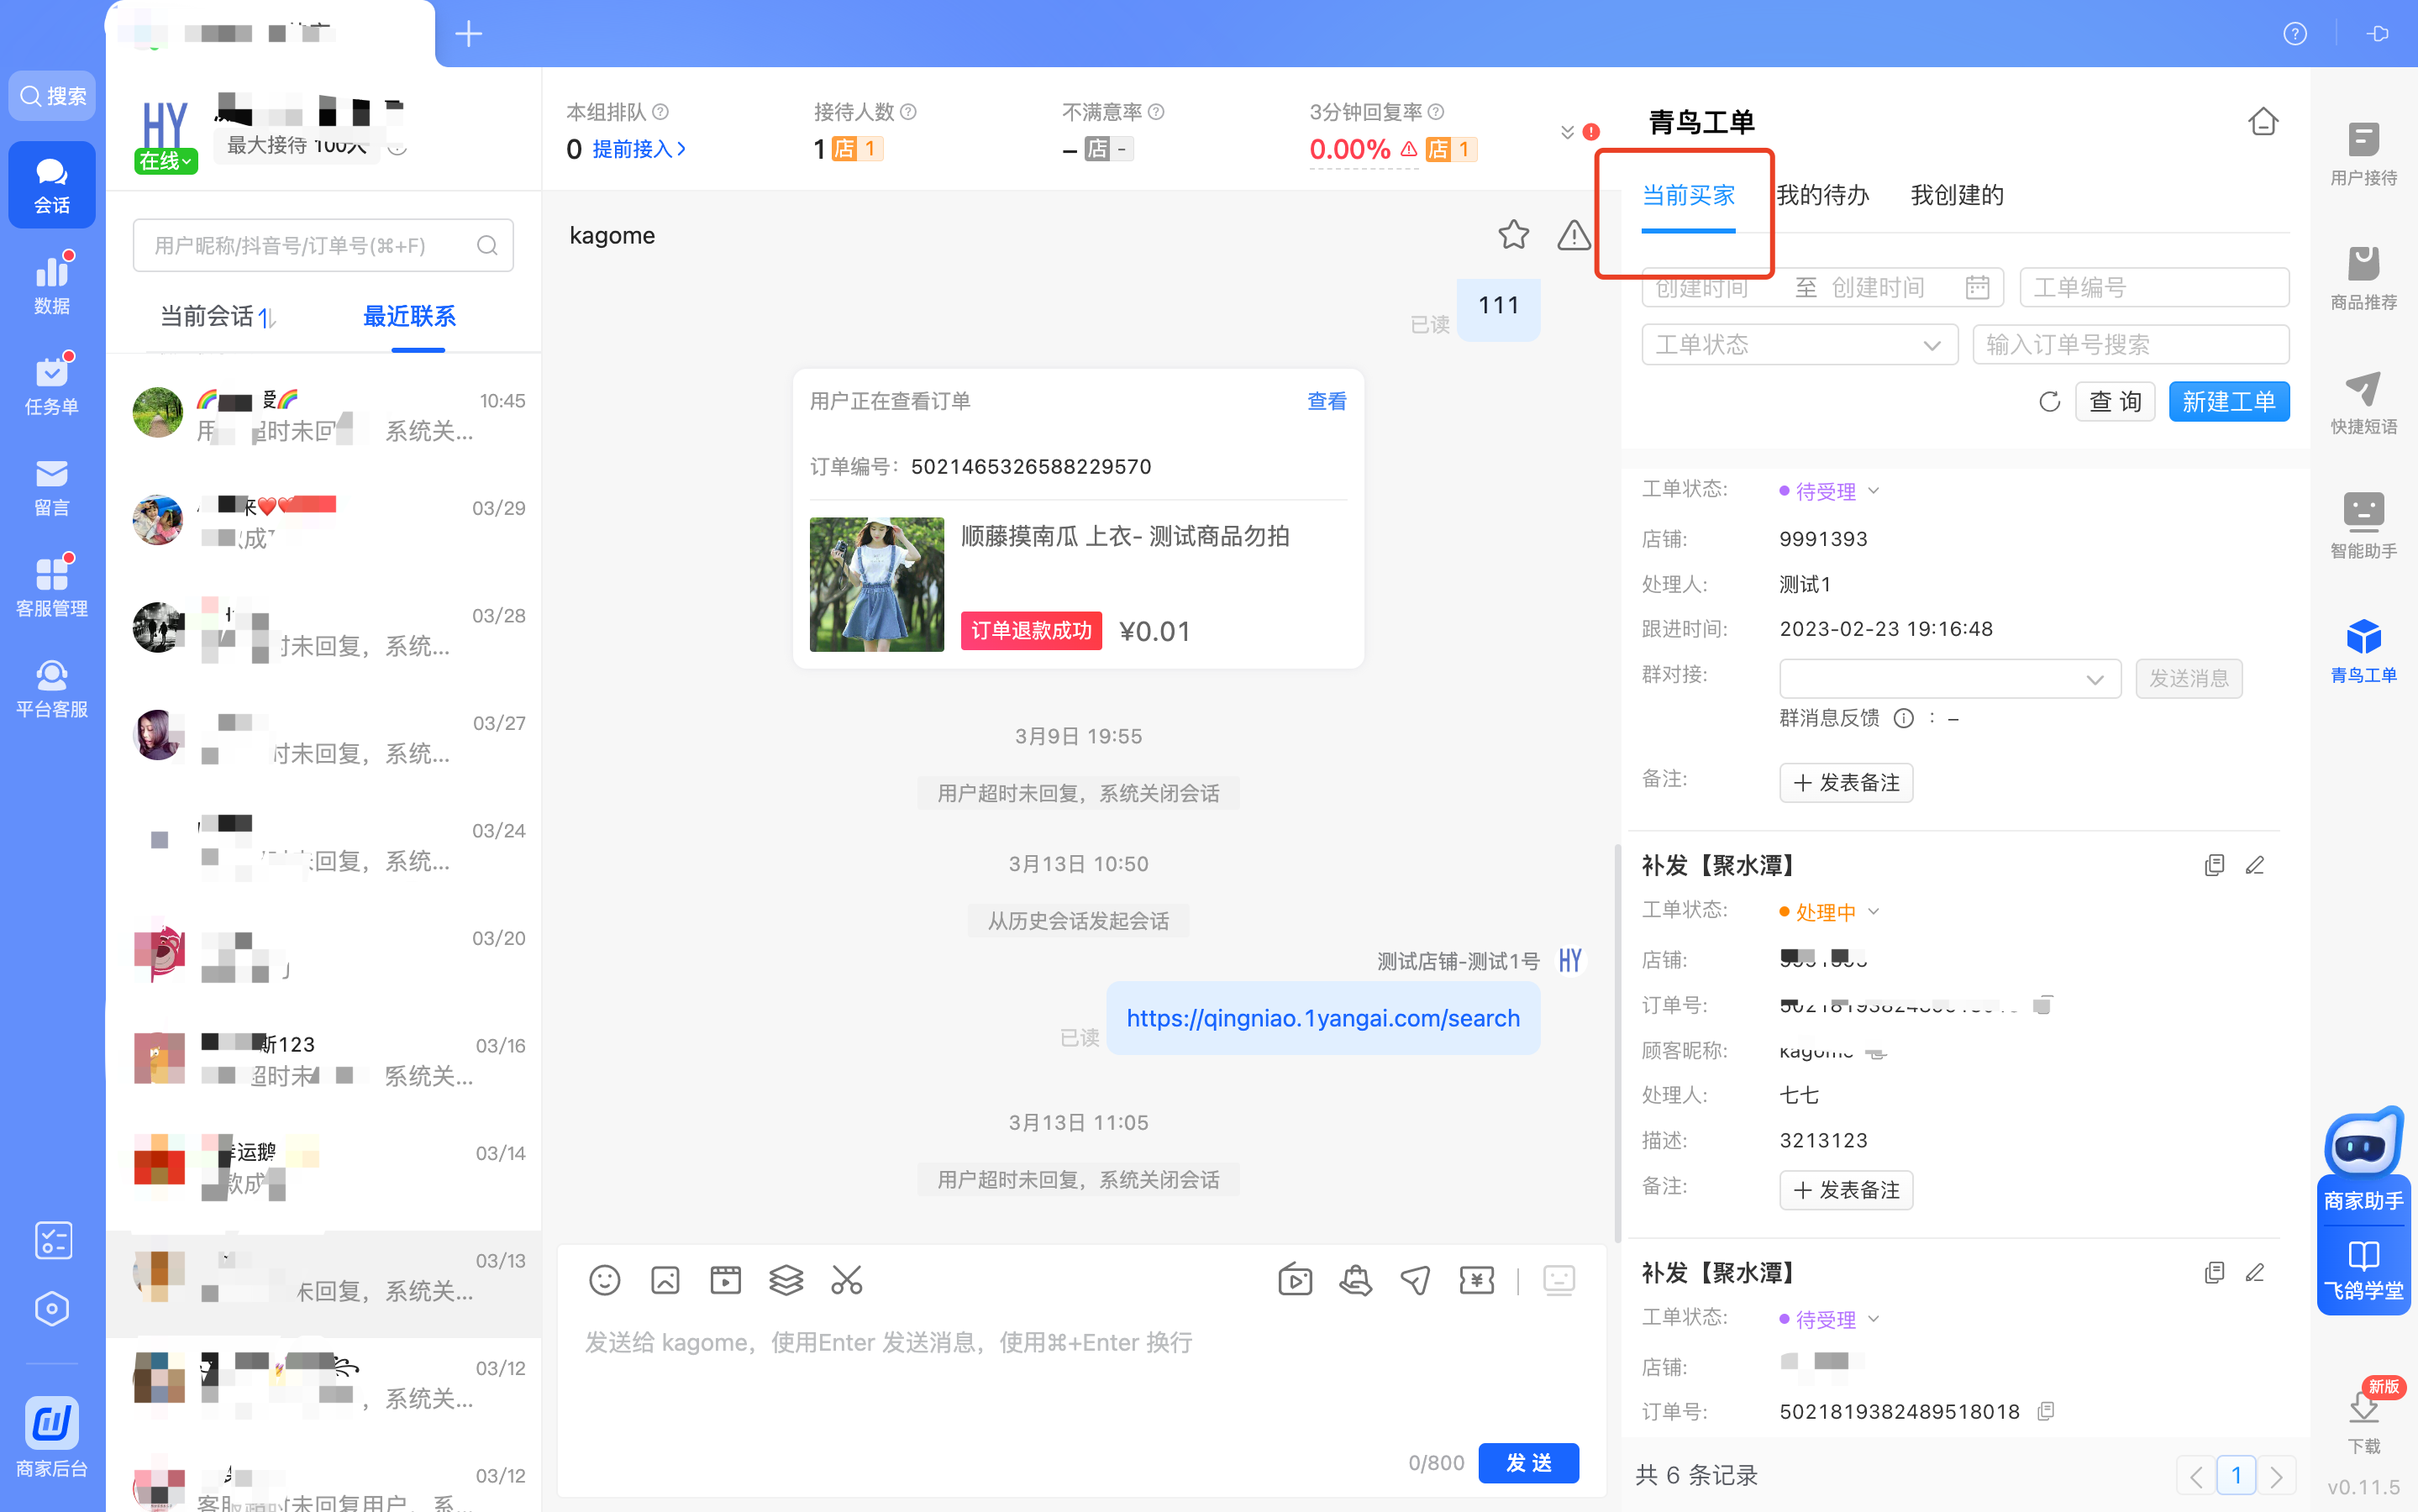This screenshot has width=2418, height=1512.
Task: Click the product thumbnail on the order card
Action: pyautogui.click(x=877, y=585)
